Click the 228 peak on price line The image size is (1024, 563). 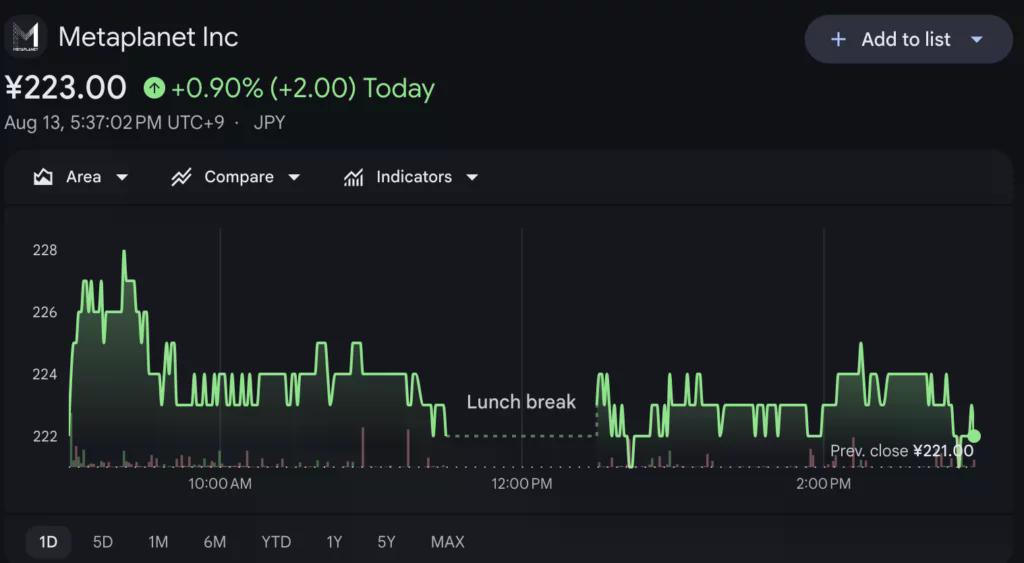tap(123, 251)
